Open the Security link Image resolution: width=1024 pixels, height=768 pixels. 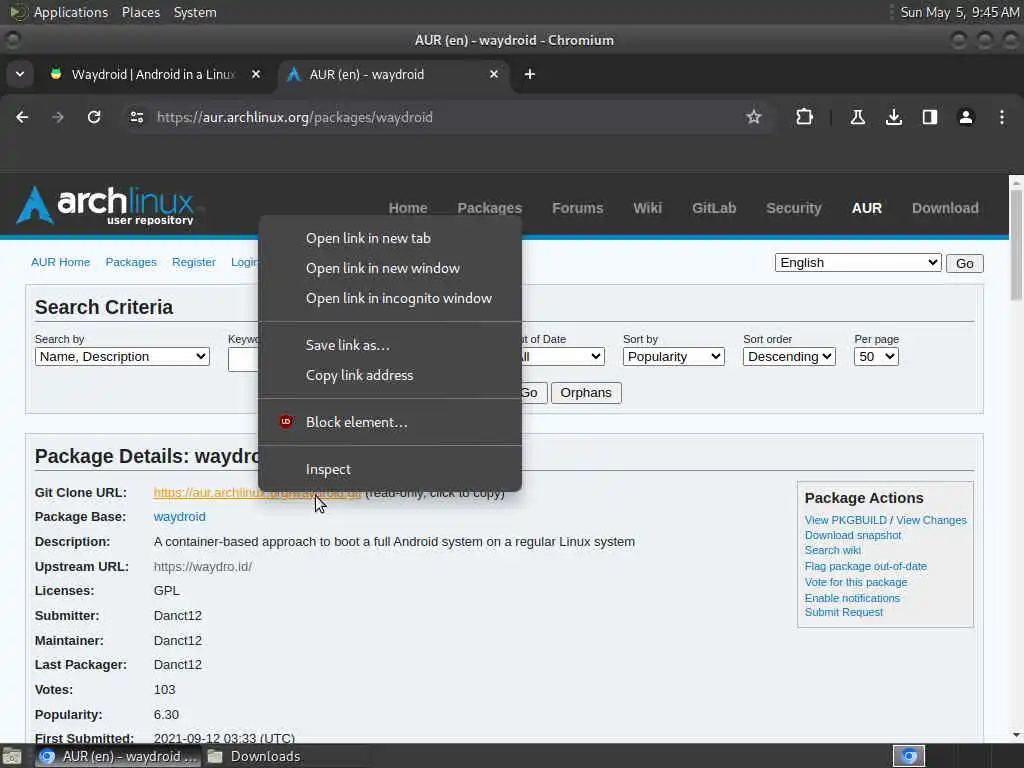pos(794,208)
